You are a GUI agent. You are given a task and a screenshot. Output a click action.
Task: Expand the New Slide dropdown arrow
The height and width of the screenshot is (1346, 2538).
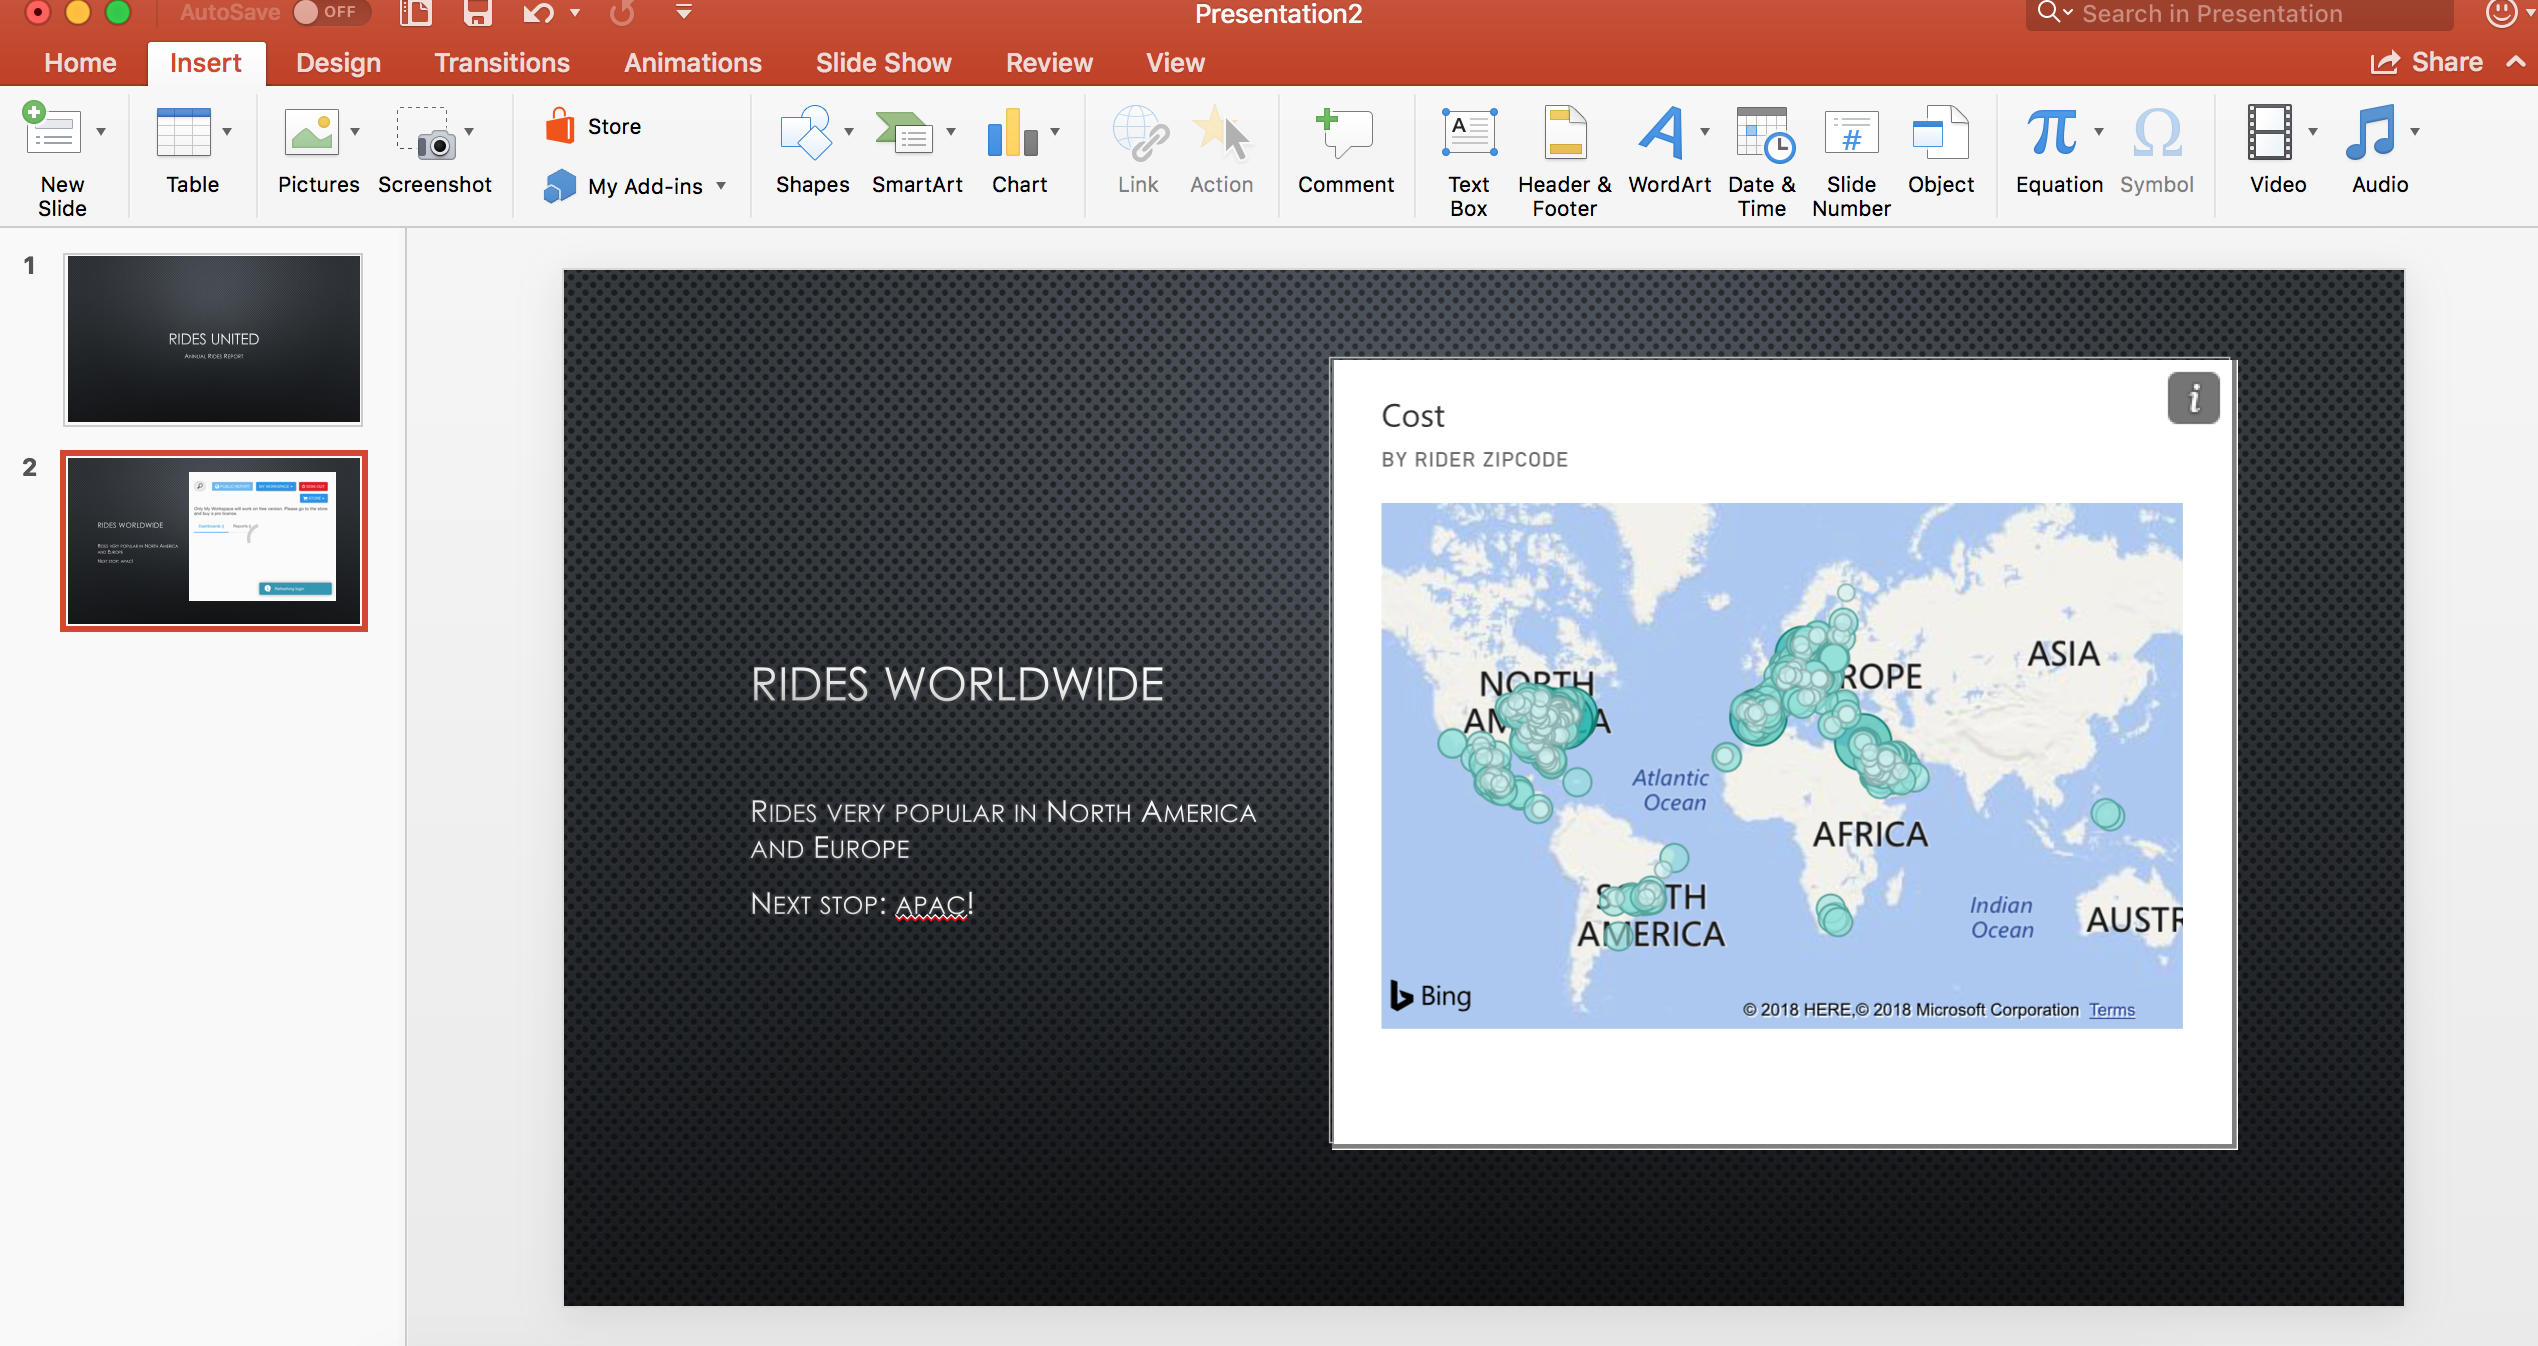[x=101, y=132]
